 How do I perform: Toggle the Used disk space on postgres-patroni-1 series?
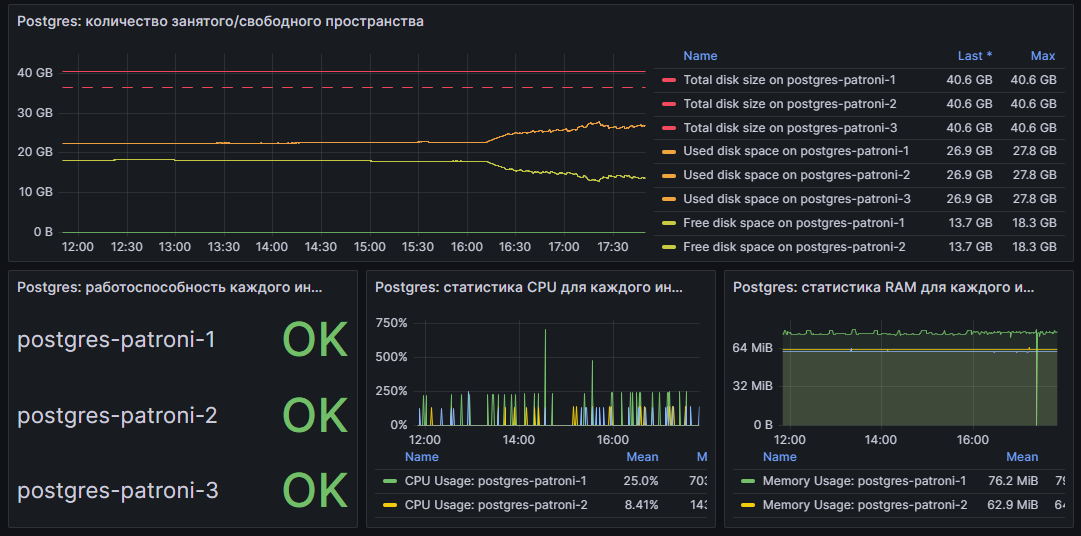click(x=795, y=152)
